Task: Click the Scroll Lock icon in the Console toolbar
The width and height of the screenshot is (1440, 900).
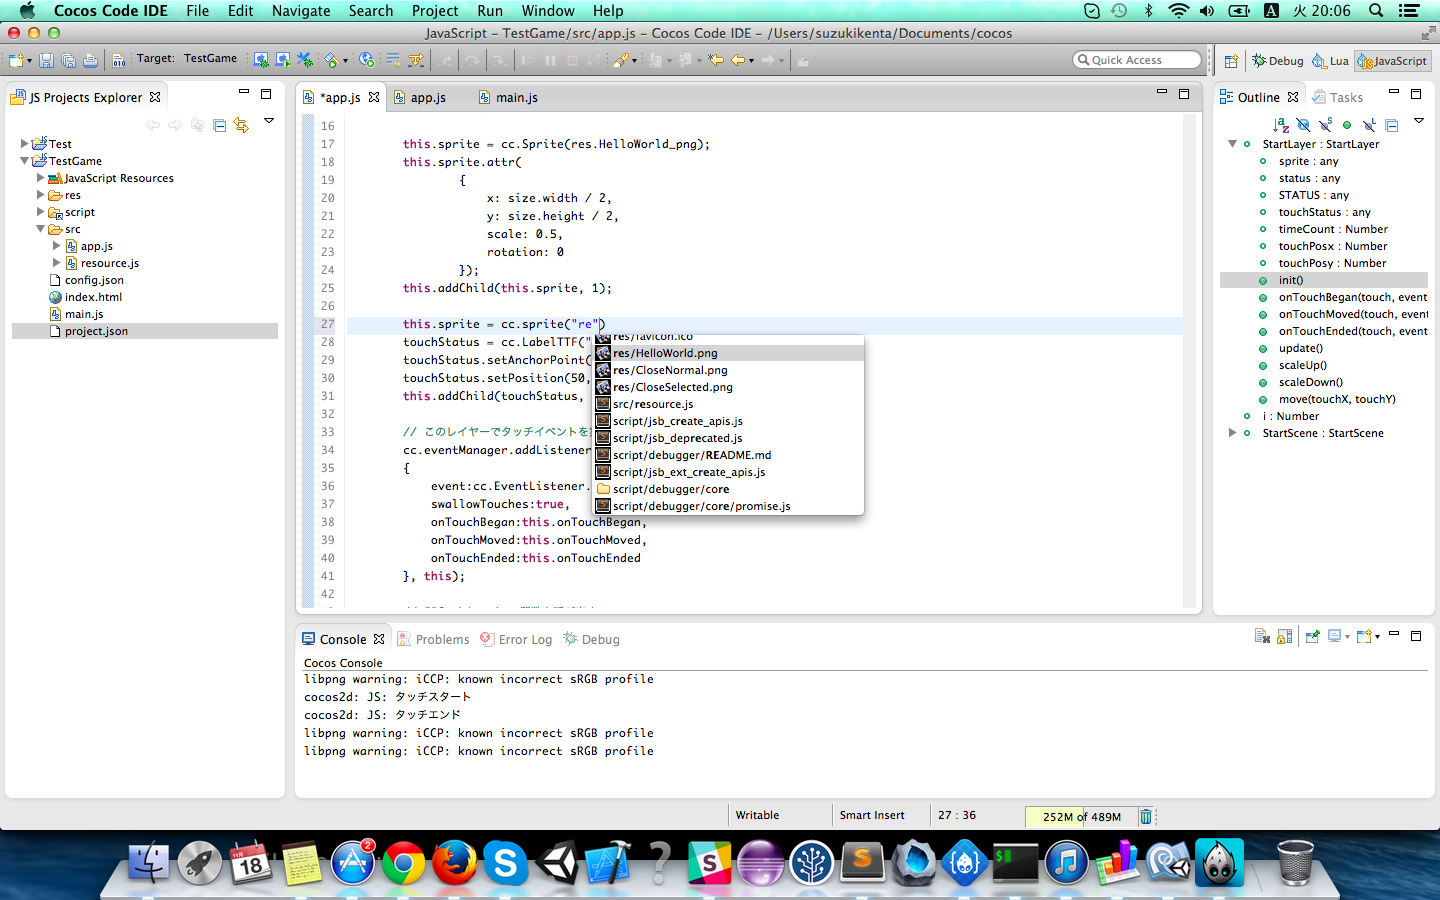Action: [x=1285, y=636]
